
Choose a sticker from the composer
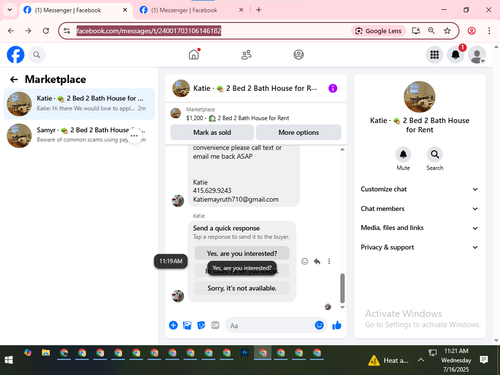tap(201, 325)
